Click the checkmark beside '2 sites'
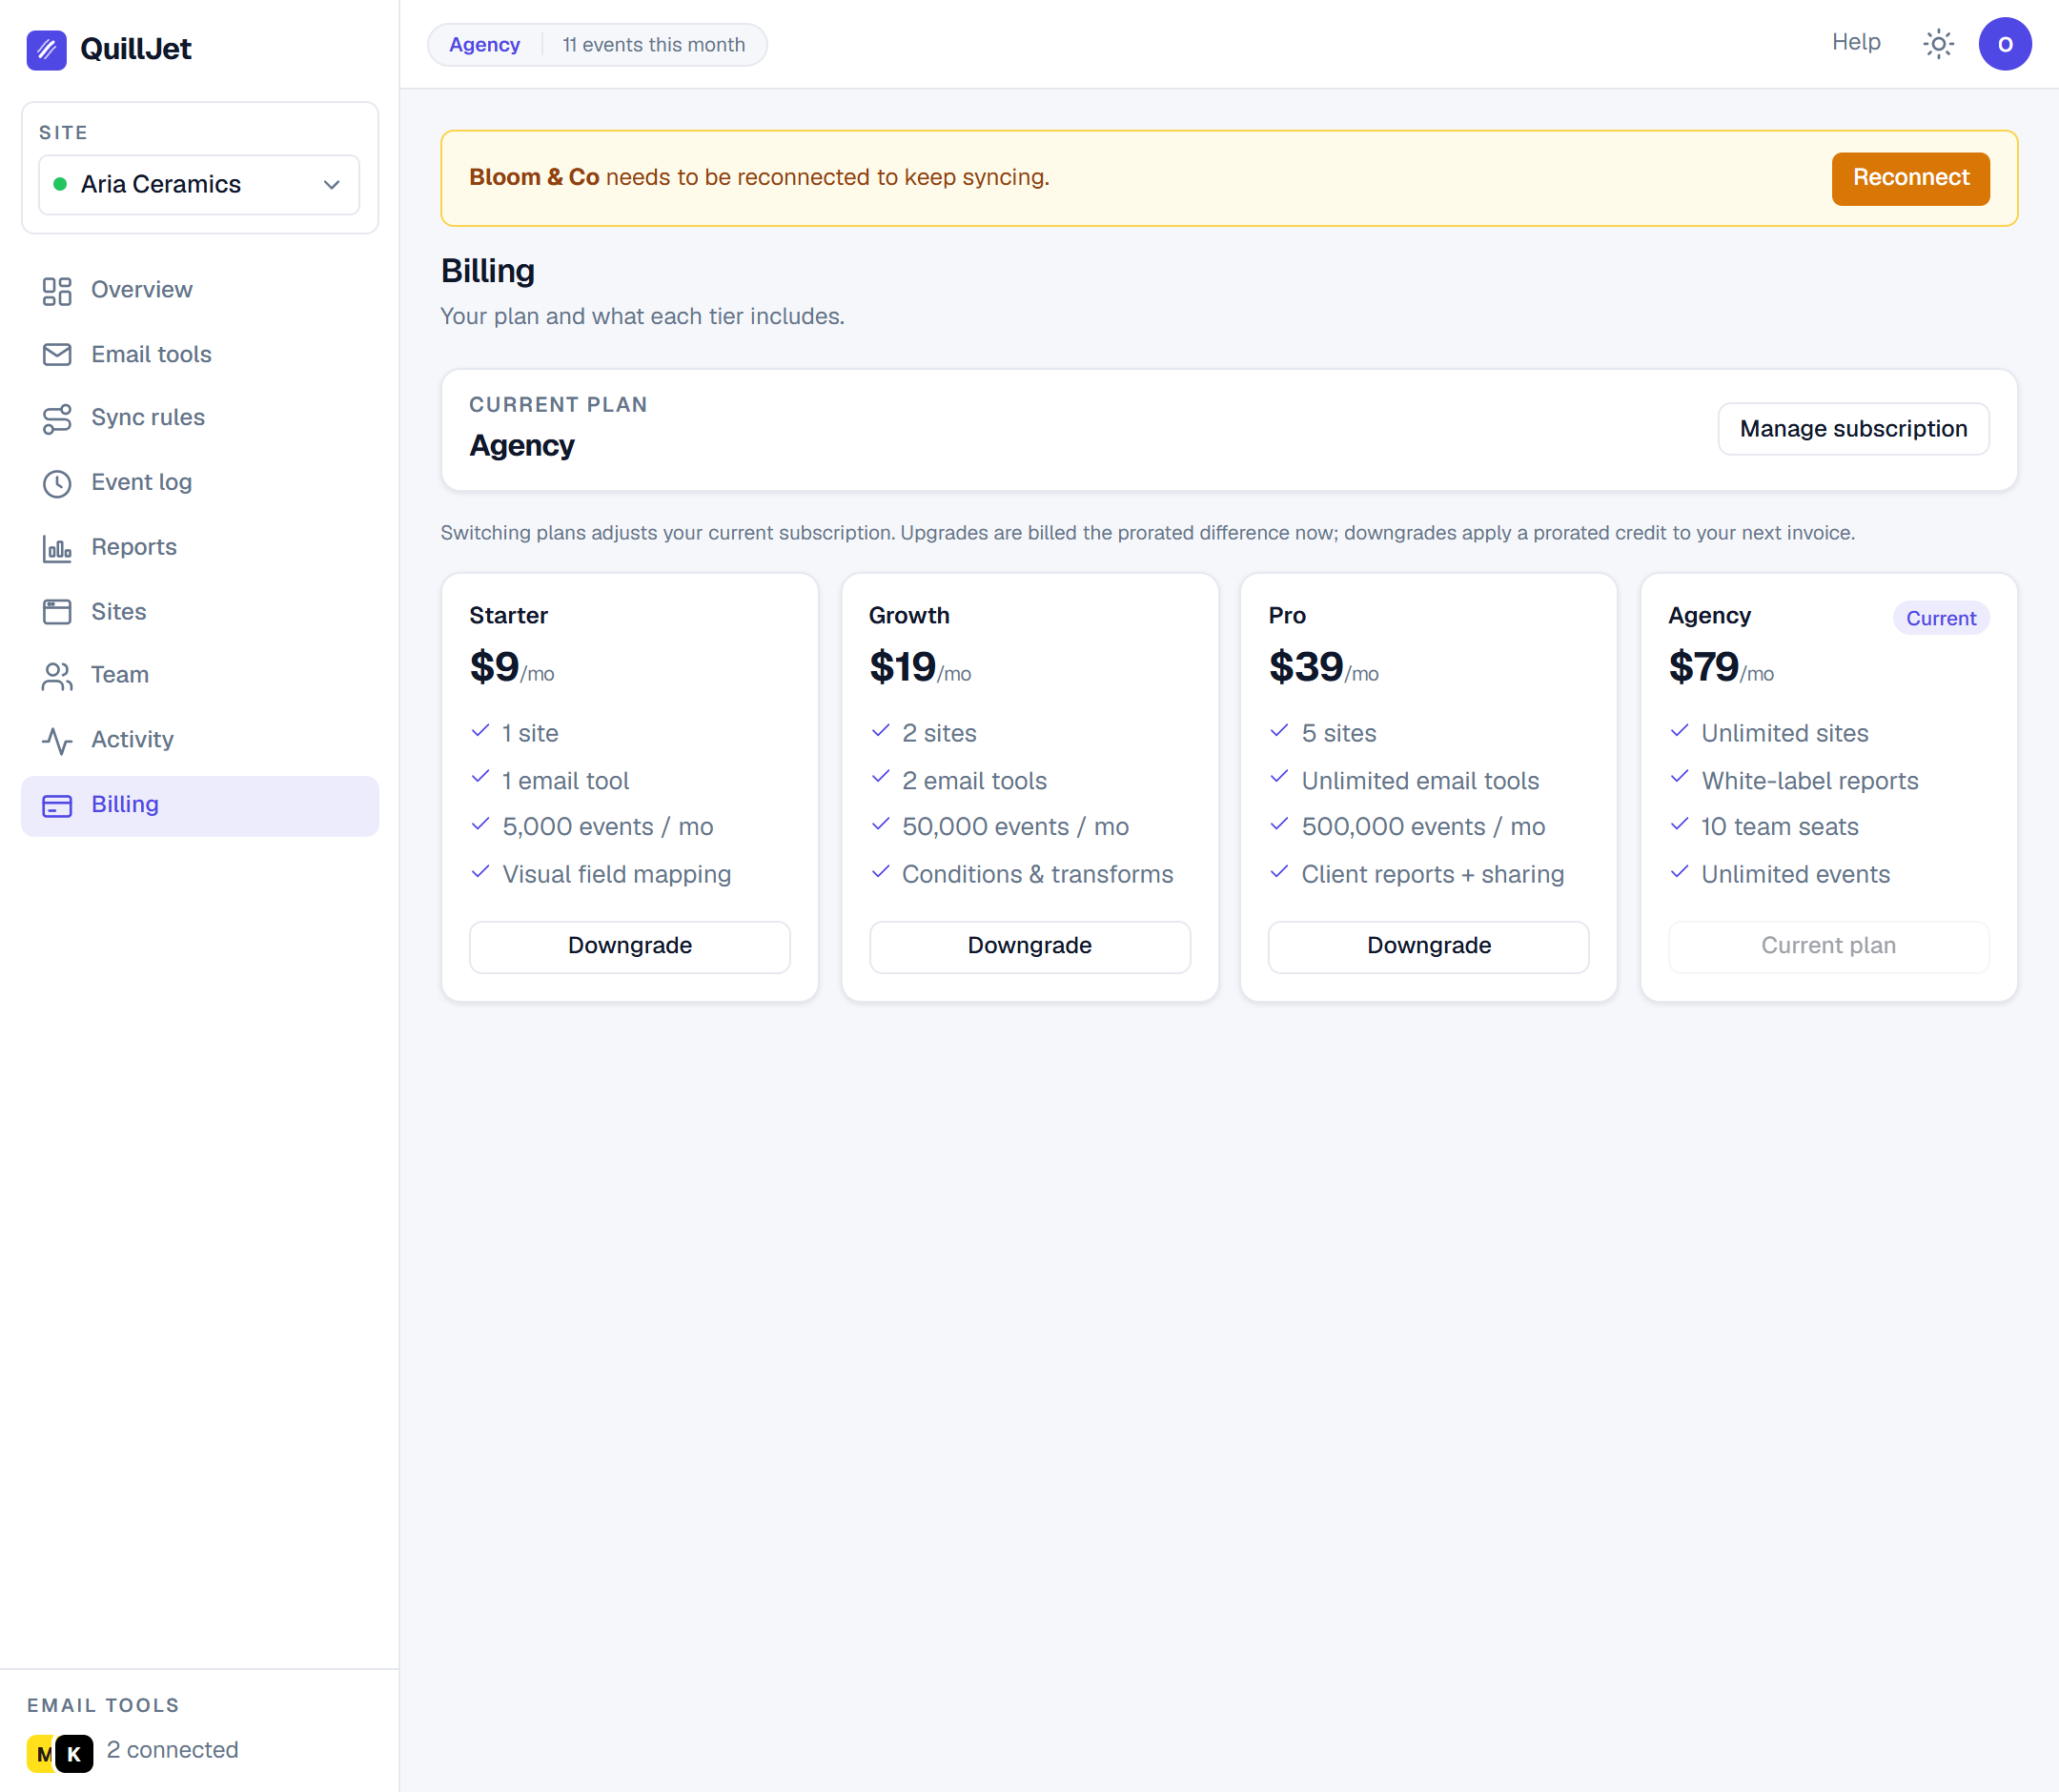 [x=880, y=731]
